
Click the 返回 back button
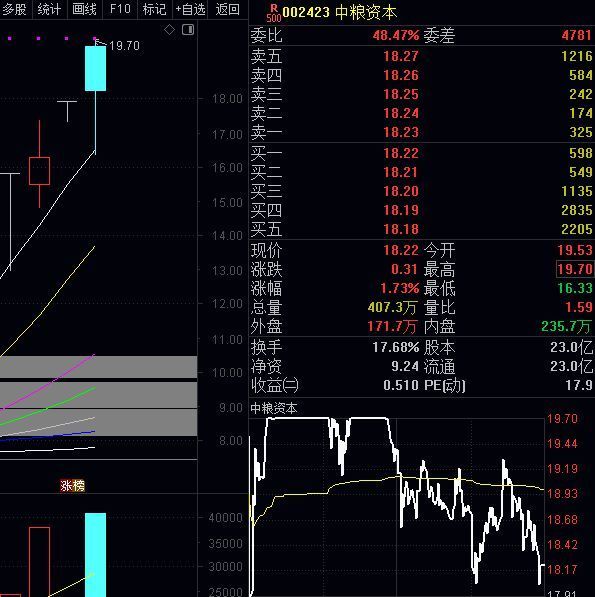pos(227,9)
